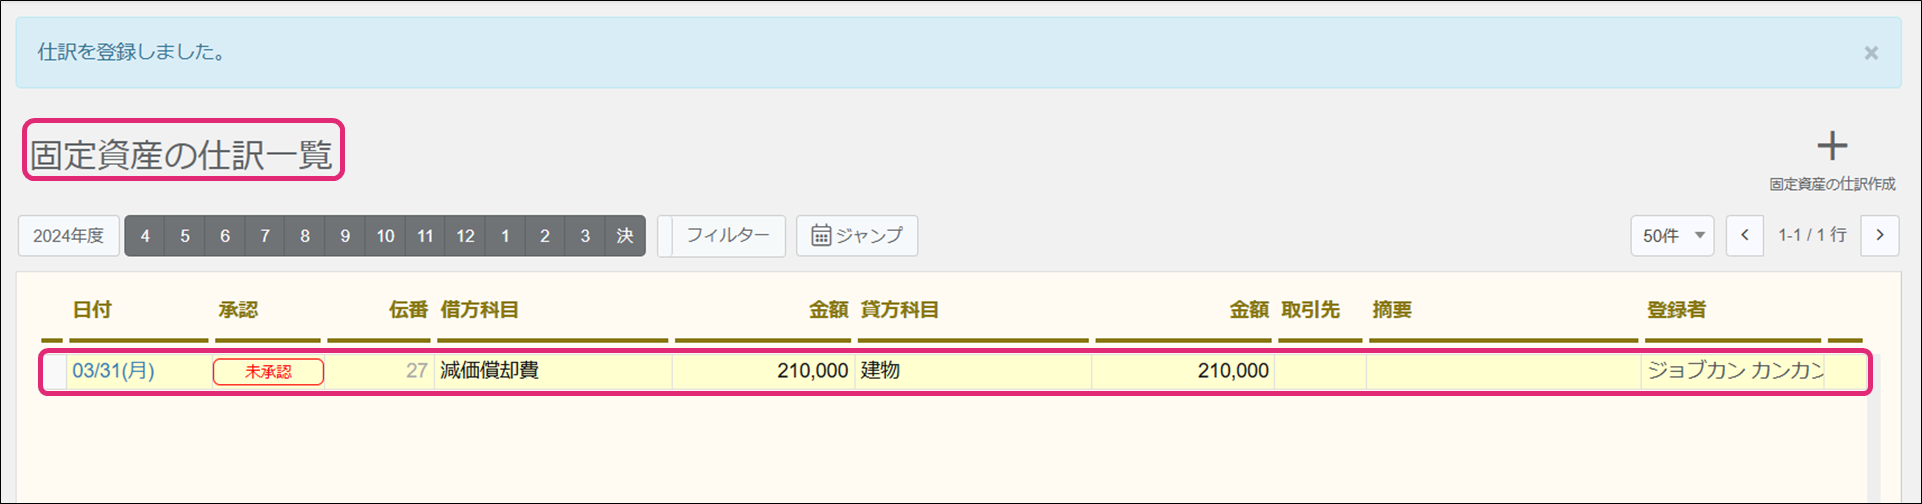Image resolution: width=1922 pixels, height=504 pixels.
Task: Open the 2024年度 fiscal year selector
Action: click(x=69, y=236)
